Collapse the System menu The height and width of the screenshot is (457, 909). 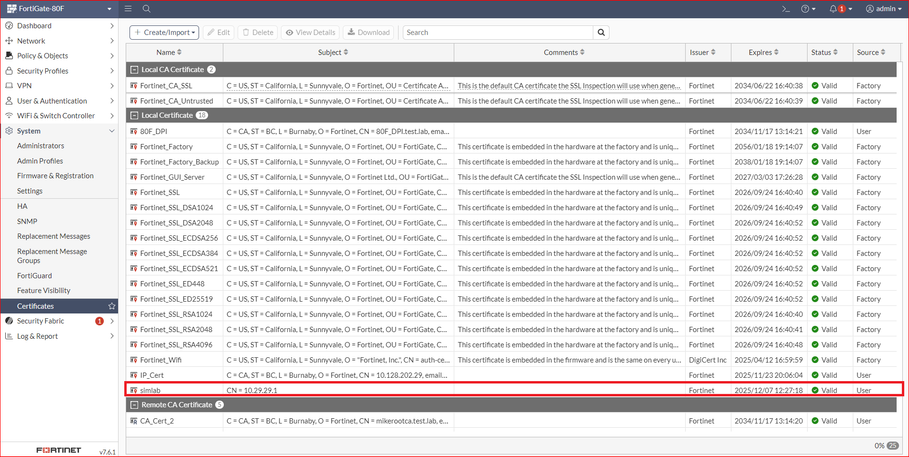pos(59,131)
